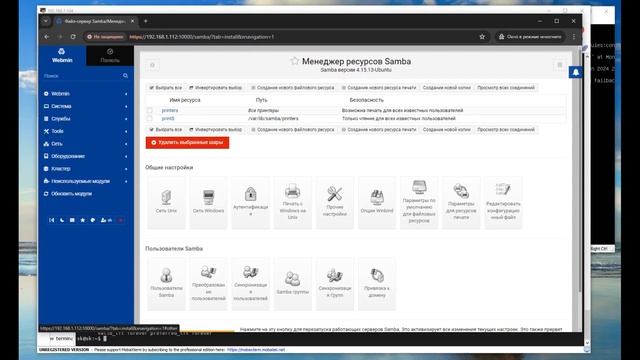Click Инвертировать выбор below the share list
Screen dimensions: 640x360
(x=215, y=129)
